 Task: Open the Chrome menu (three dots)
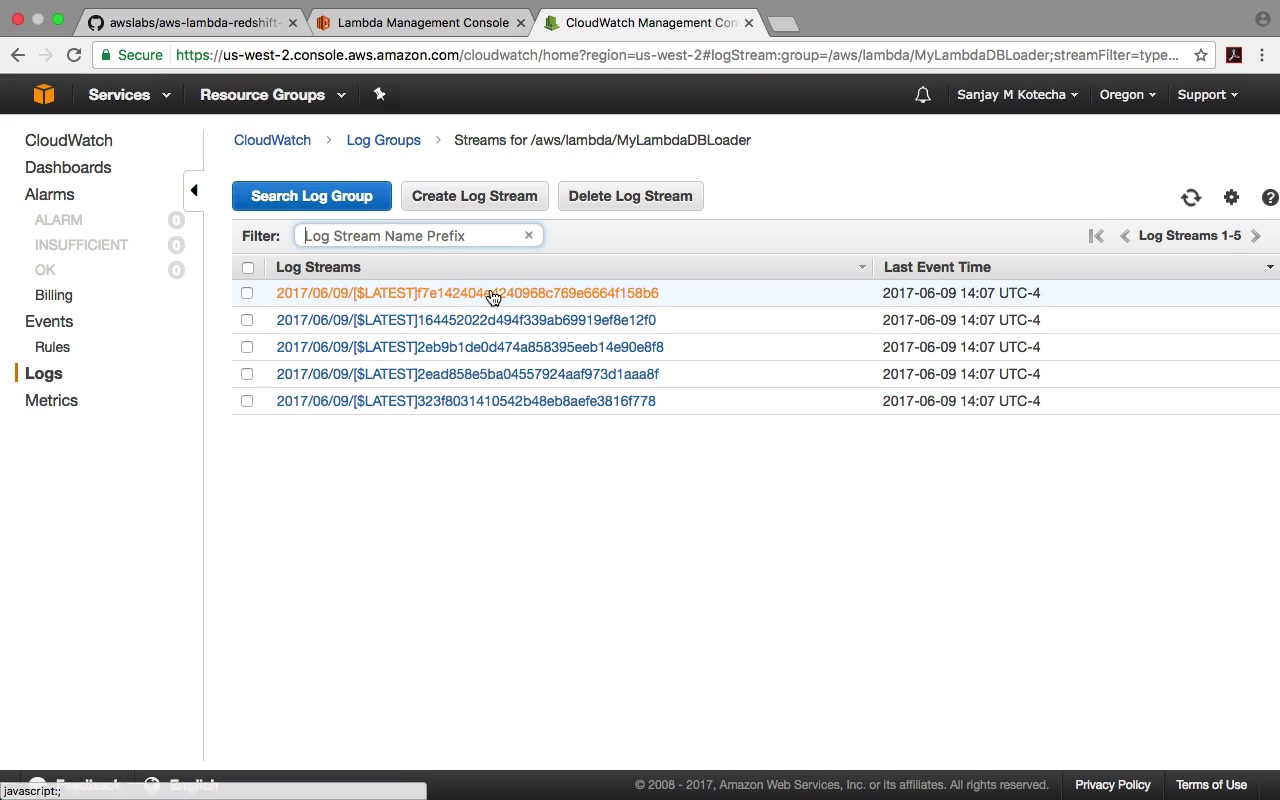[x=1263, y=55]
